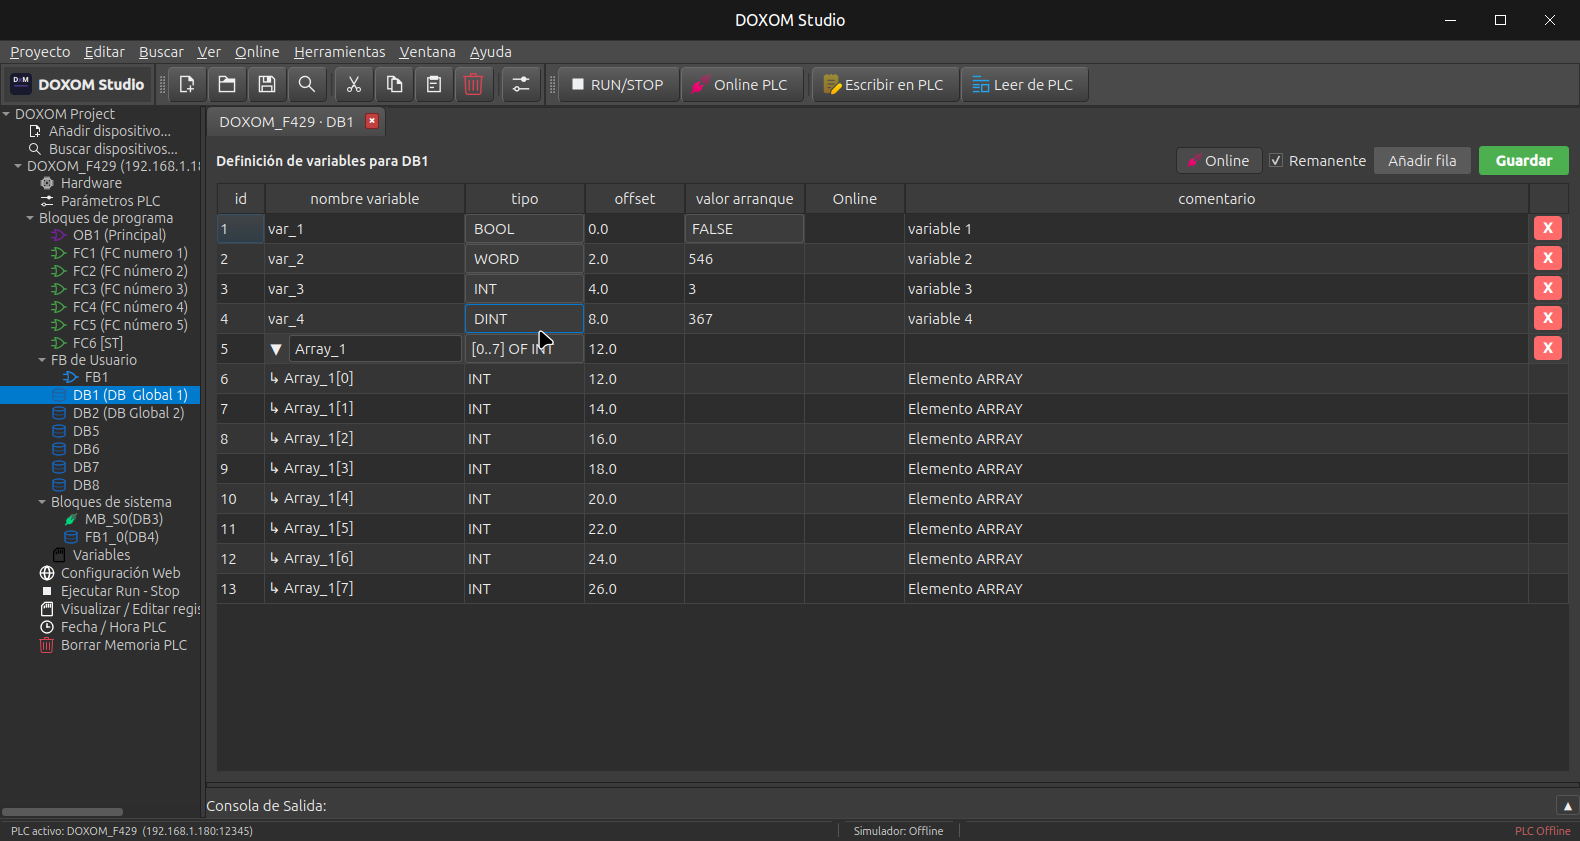1580x841 pixels.
Task: Toggle the Online button above table
Action: pyautogui.click(x=1218, y=161)
